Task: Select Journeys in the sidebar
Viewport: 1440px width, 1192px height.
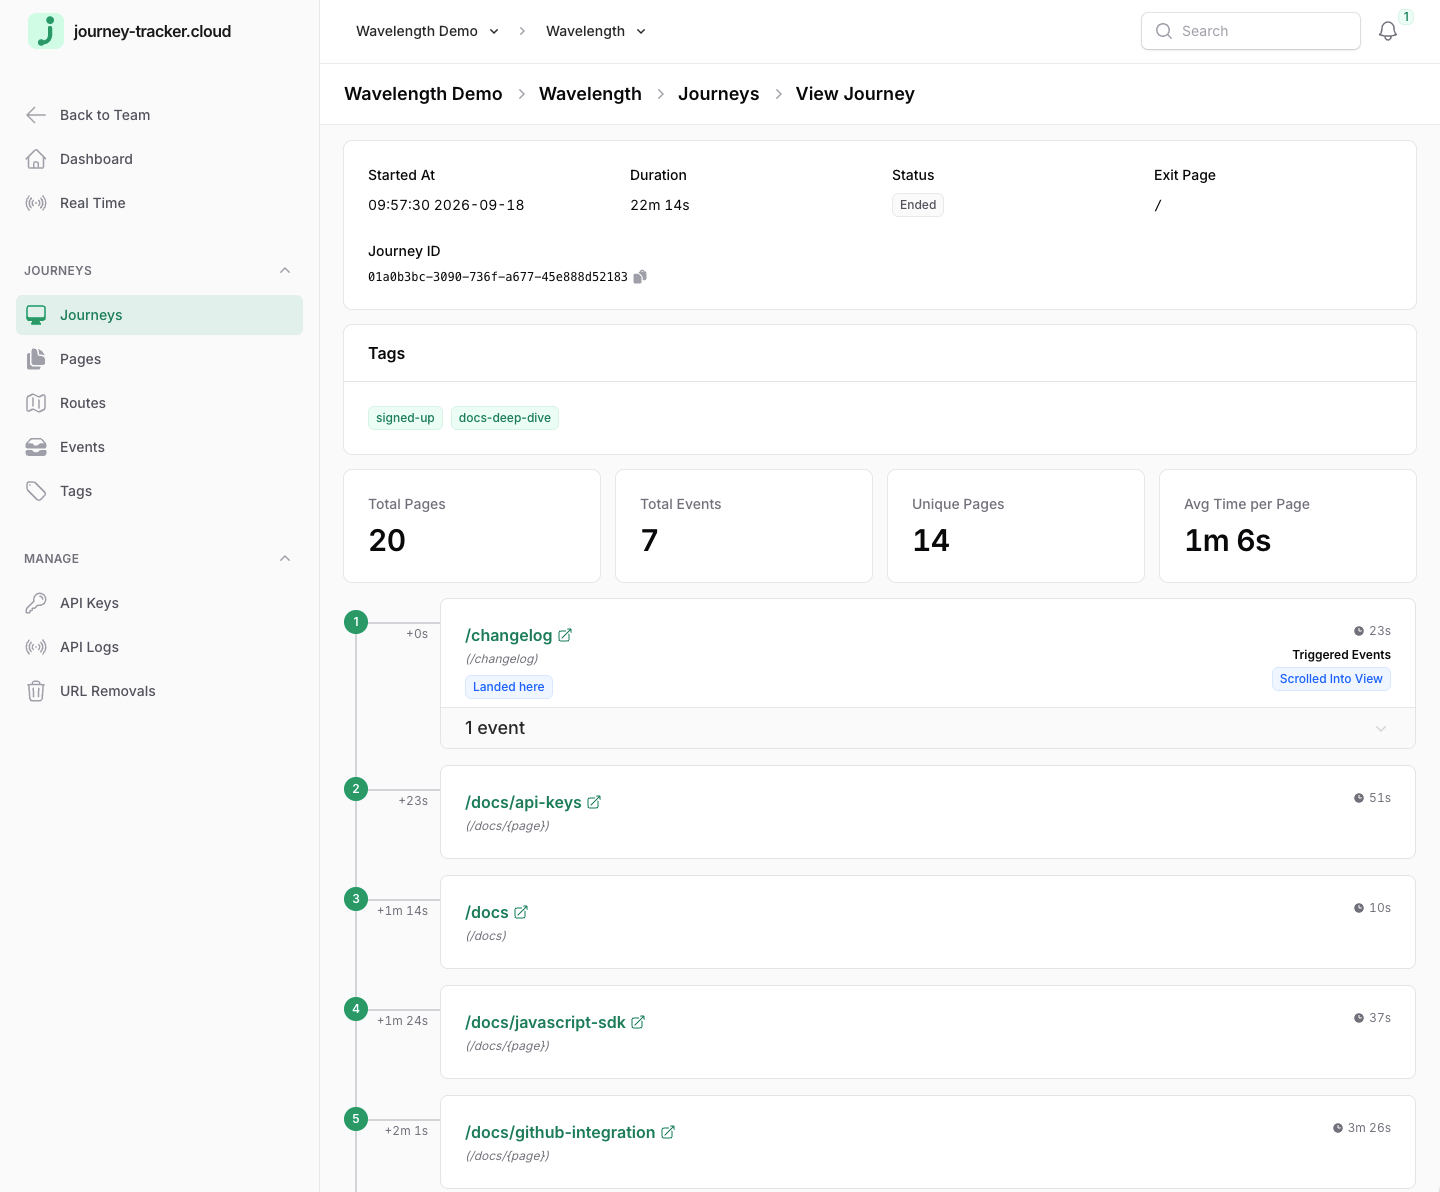Action: point(159,315)
